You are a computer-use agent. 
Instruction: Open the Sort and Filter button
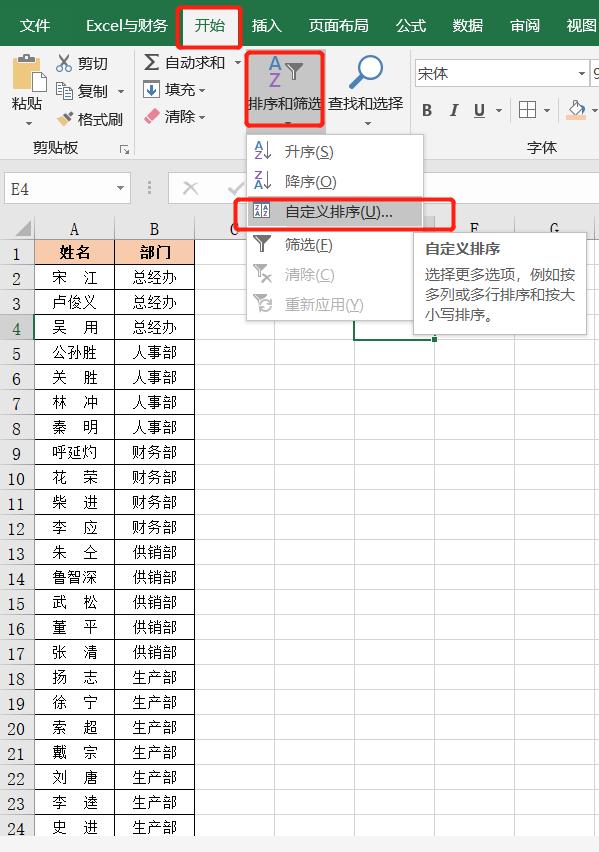(x=285, y=89)
